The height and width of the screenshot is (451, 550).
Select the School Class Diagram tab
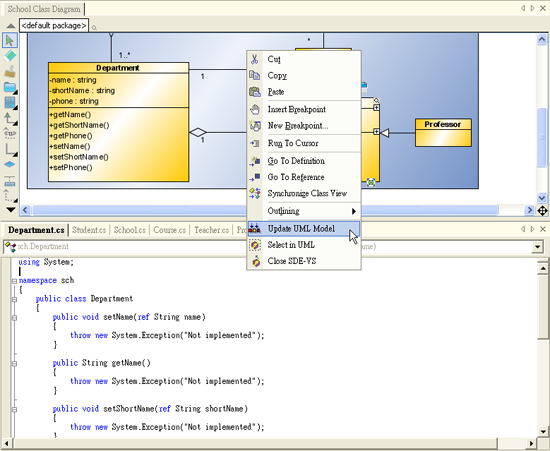[44, 9]
